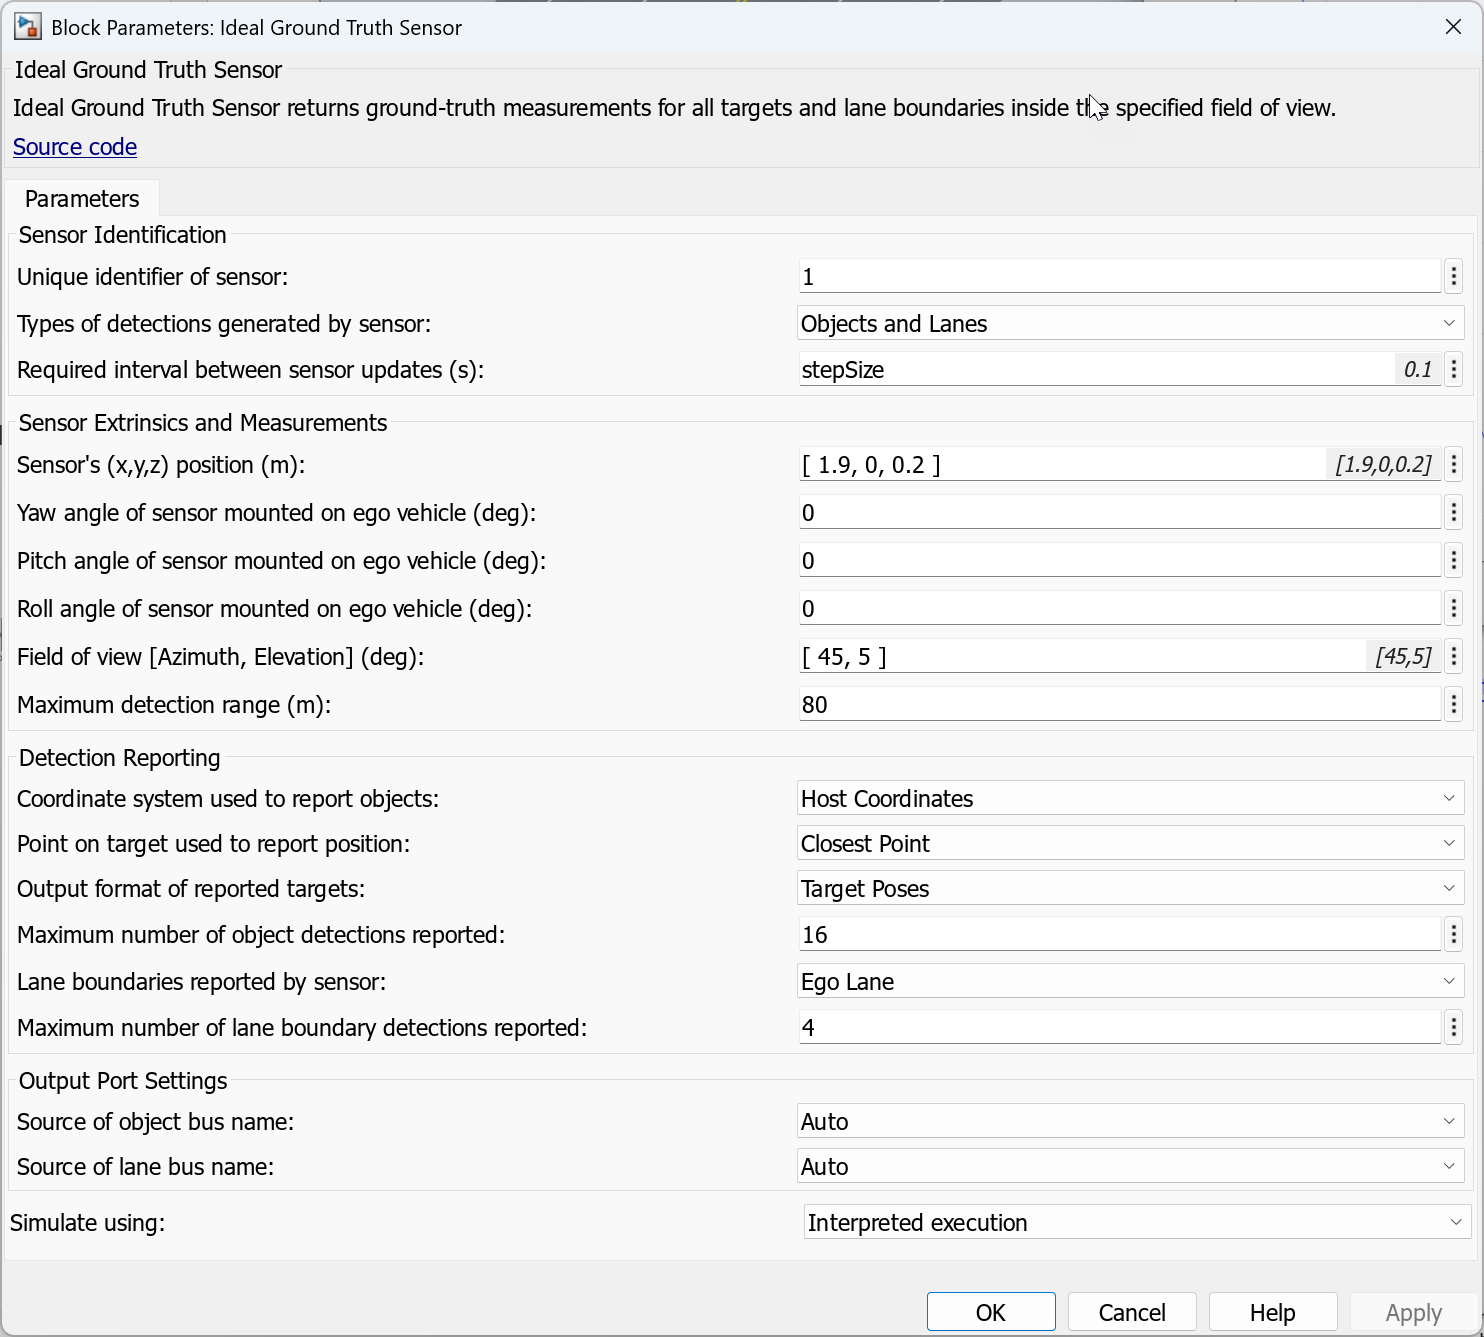Open options menu for maximum lane boundary detections
The width and height of the screenshot is (1484, 1337).
(1453, 1028)
